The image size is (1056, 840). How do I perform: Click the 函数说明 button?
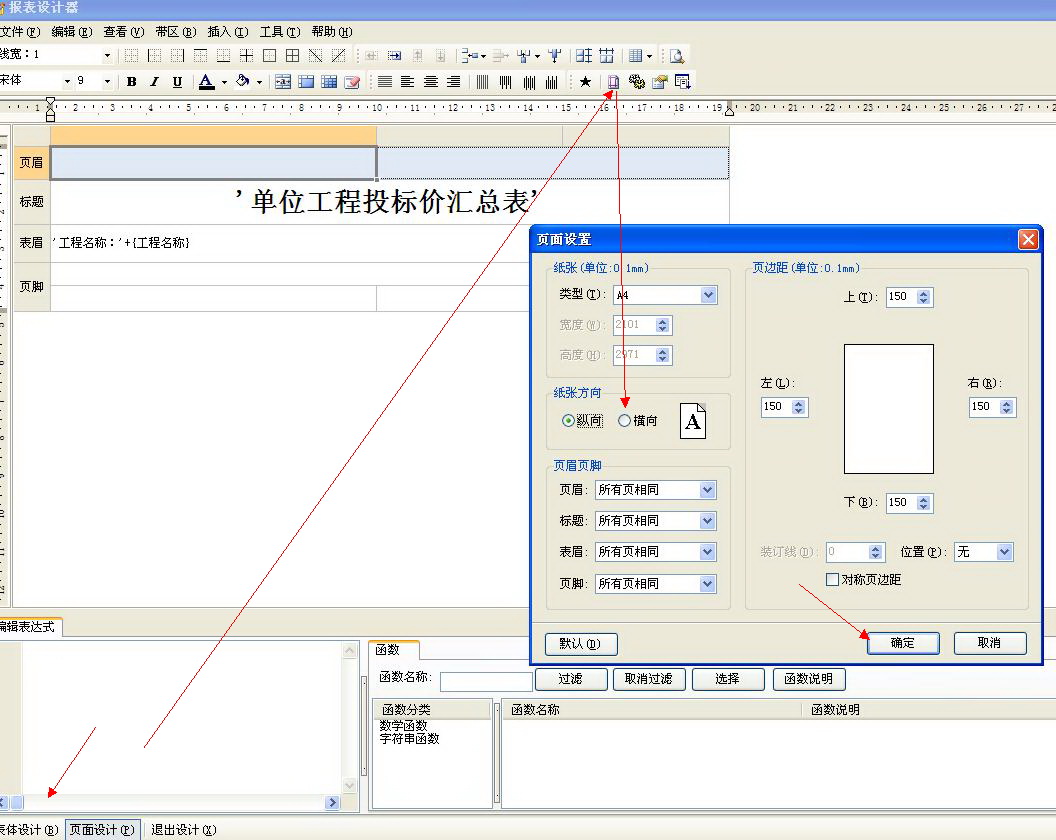pos(809,679)
